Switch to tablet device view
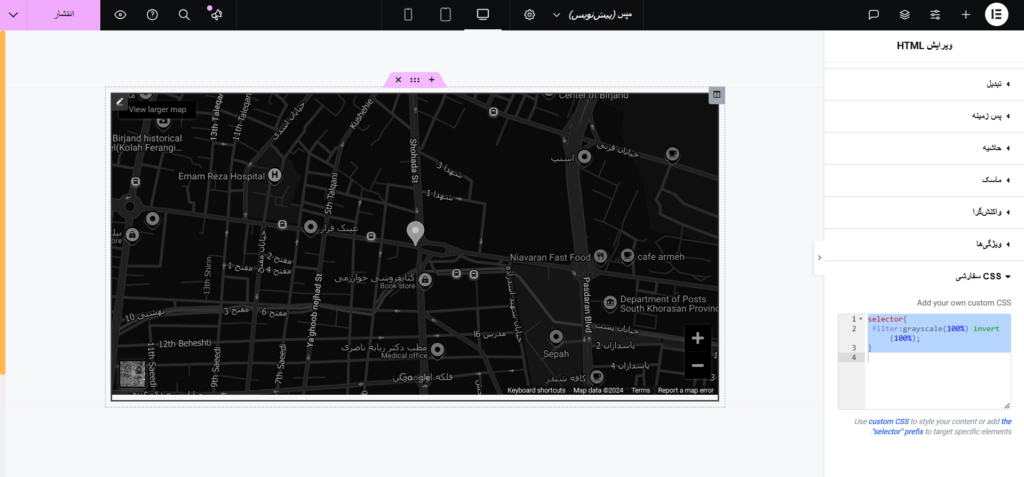 click(445, 15)
